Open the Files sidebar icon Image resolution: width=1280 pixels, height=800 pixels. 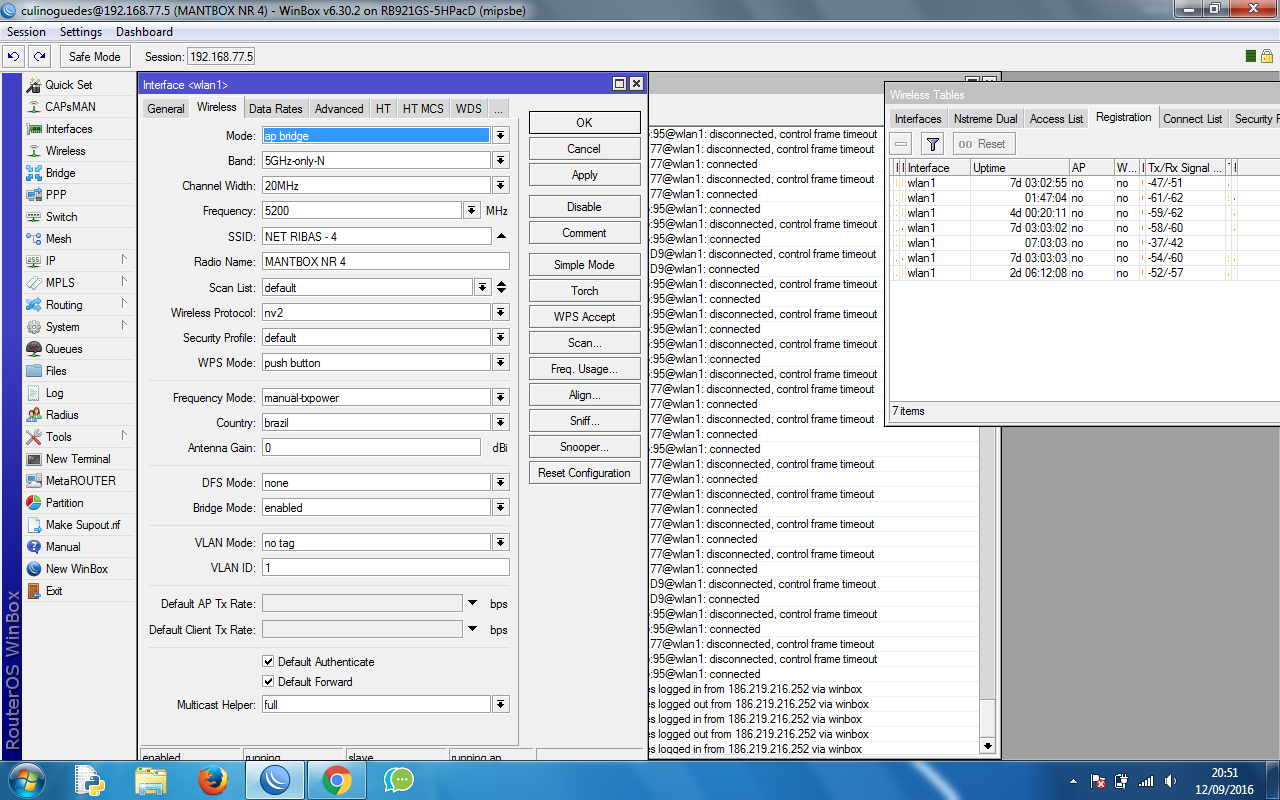click(34, 371)
